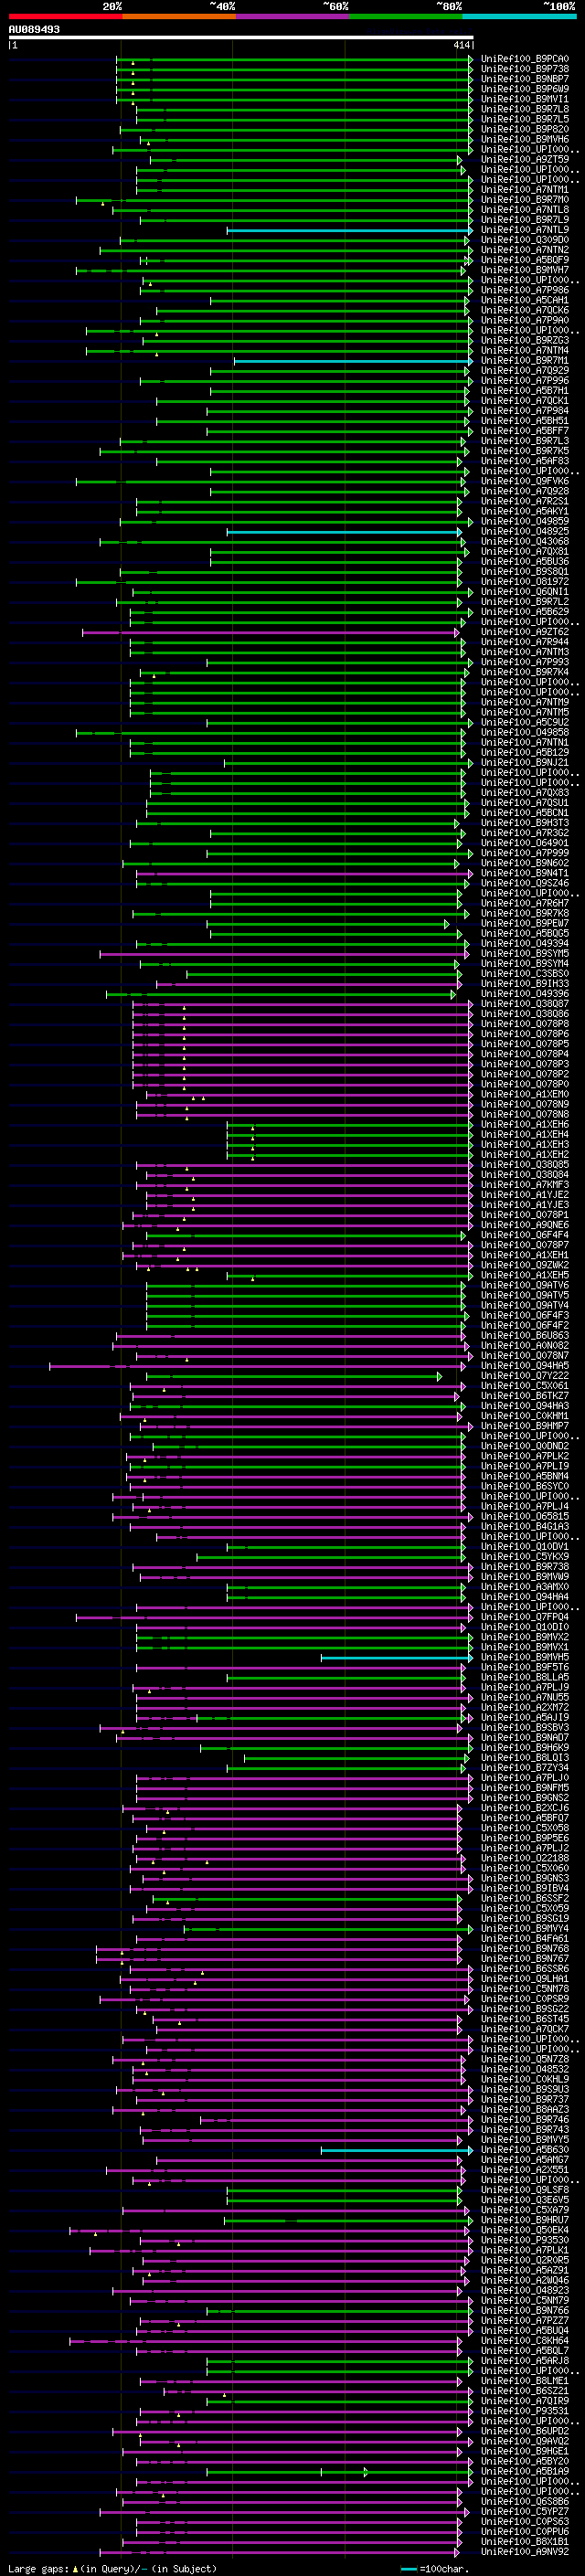
Task: Select hit UniRef100_A5BQF9
Action: pyautogui.click(x=524, y=260)
